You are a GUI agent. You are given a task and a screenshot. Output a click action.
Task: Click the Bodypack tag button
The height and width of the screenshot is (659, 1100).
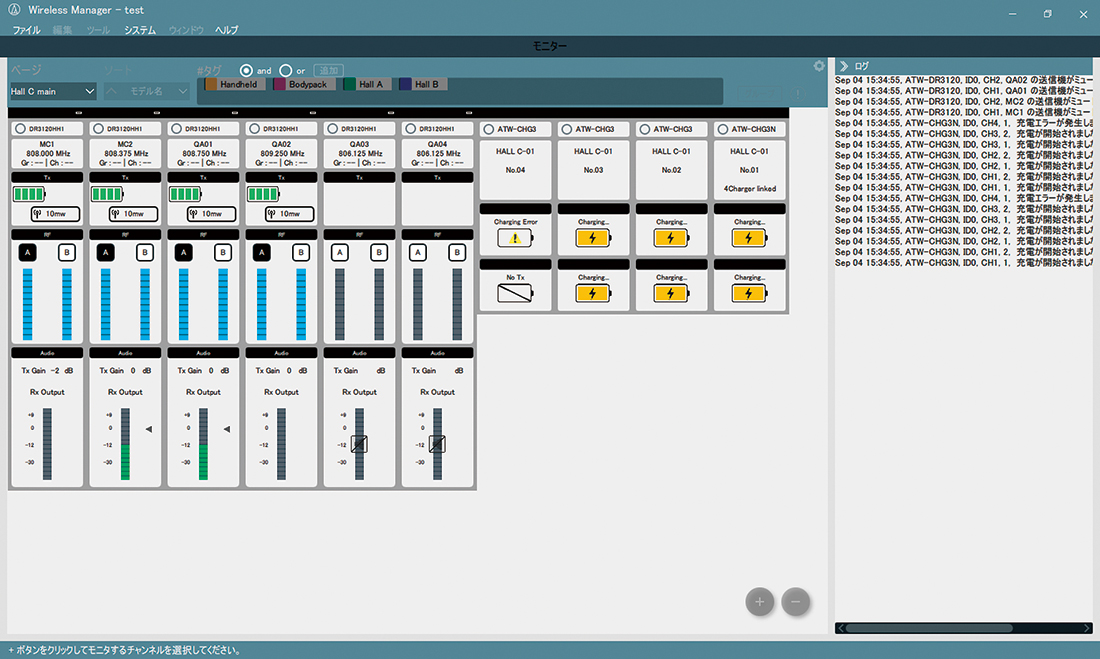302,84
